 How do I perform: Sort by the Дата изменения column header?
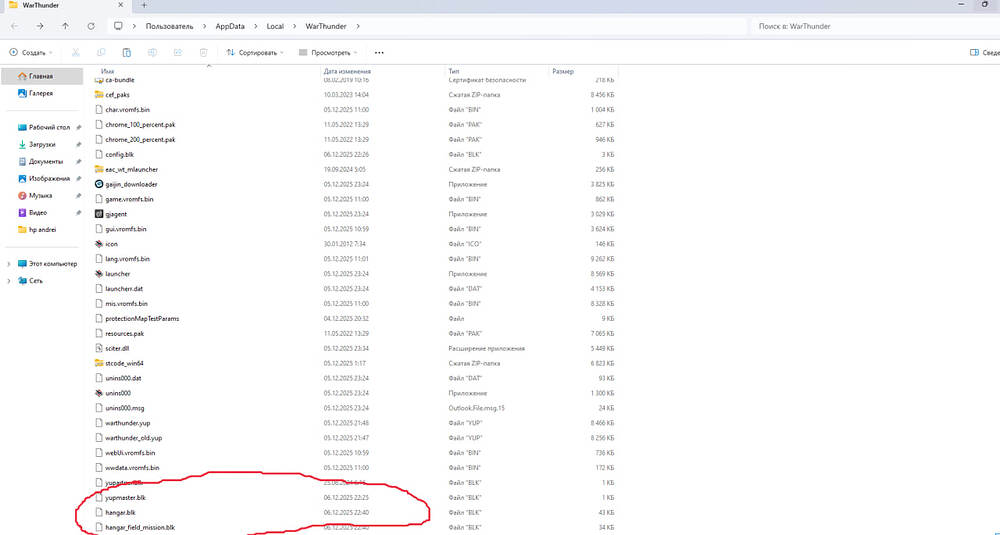pos(347,72)
